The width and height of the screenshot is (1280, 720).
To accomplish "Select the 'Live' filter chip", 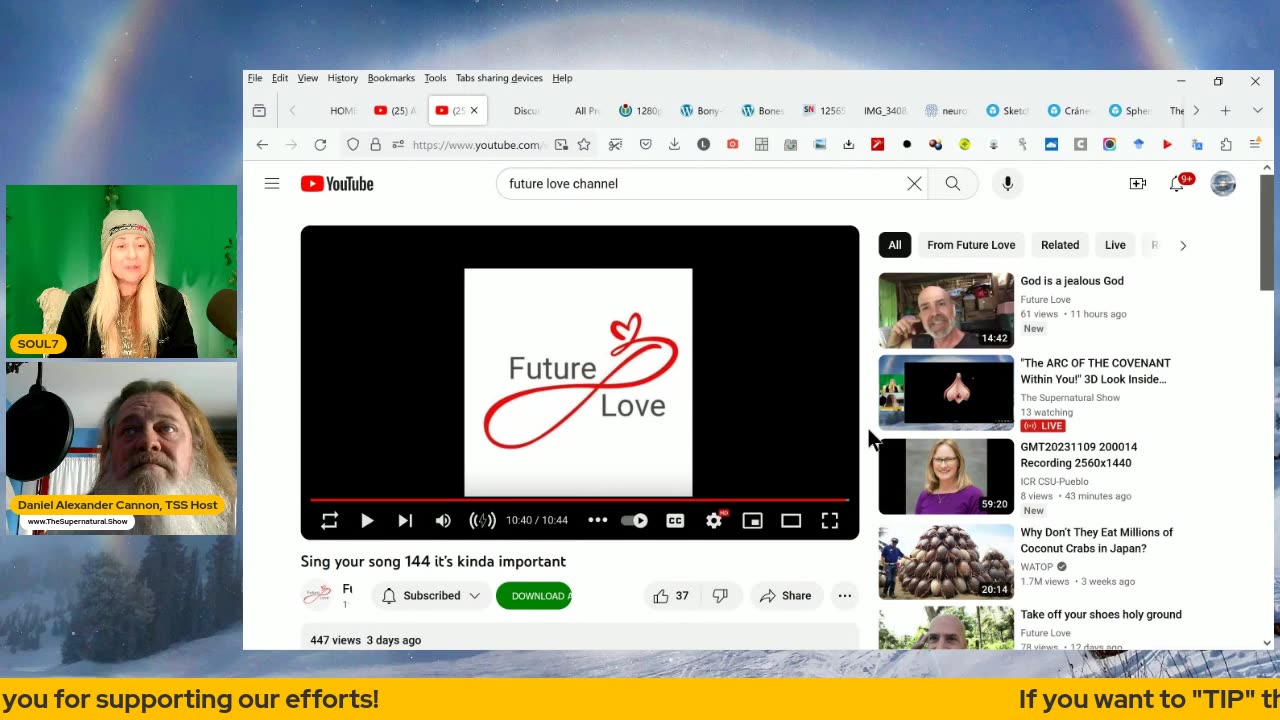I will (x=1115, y=245).
